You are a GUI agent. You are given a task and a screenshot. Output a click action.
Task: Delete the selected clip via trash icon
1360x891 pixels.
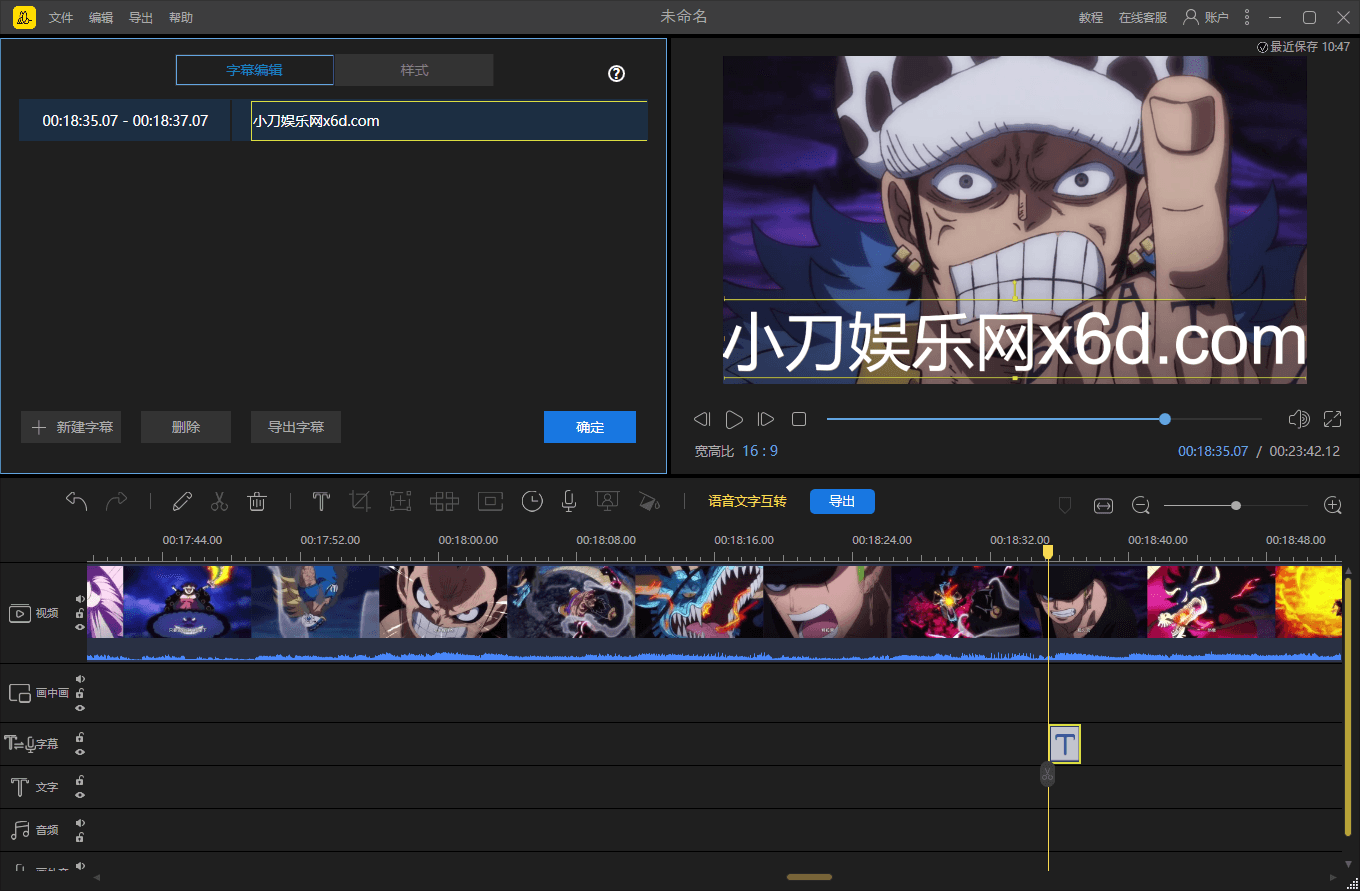257,501
